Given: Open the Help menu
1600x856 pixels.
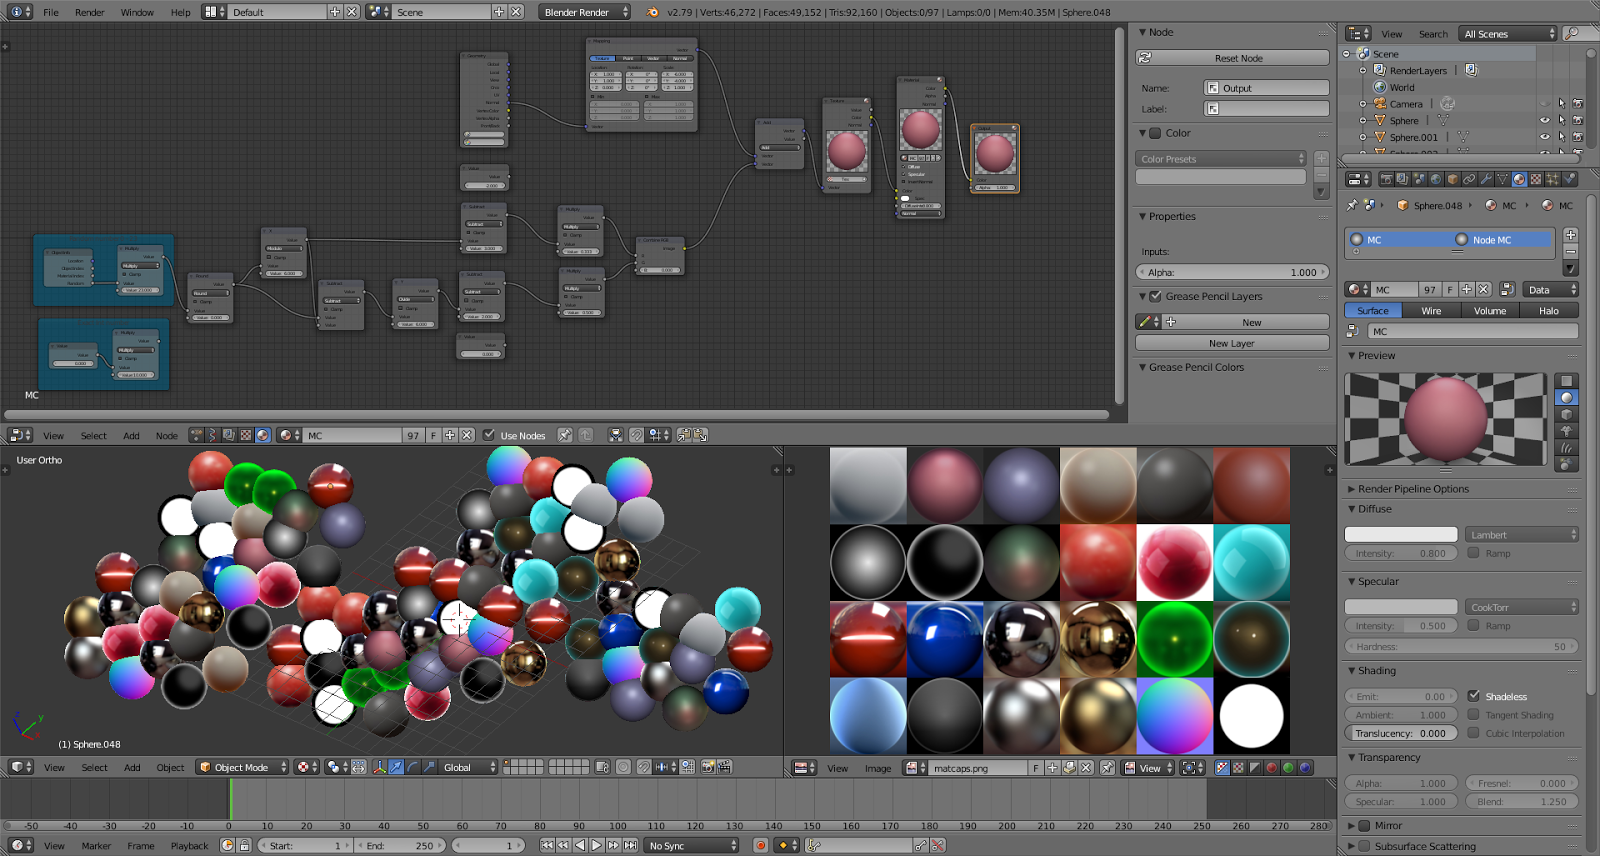Looking at the screenshot, I should click(x=180, y=12).
